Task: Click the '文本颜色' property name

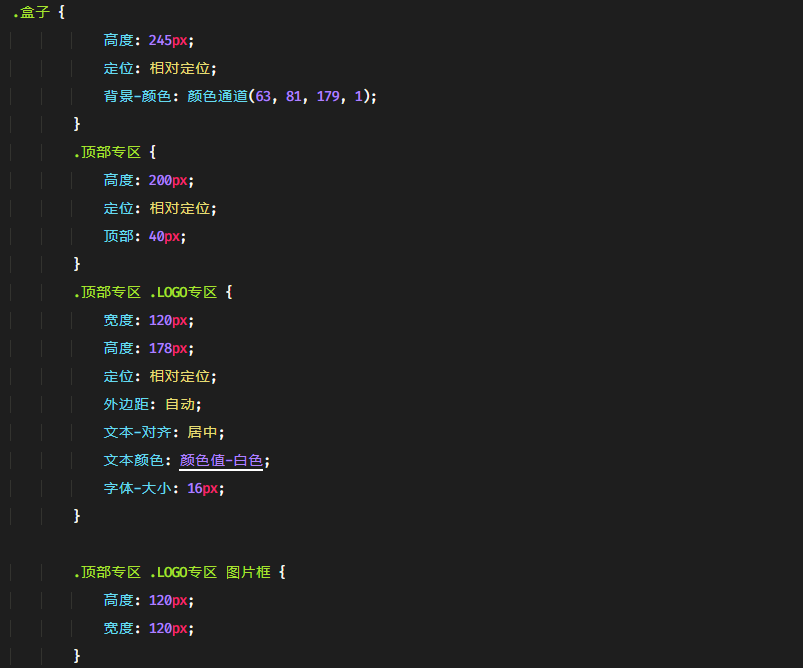Action: [134, 460]
